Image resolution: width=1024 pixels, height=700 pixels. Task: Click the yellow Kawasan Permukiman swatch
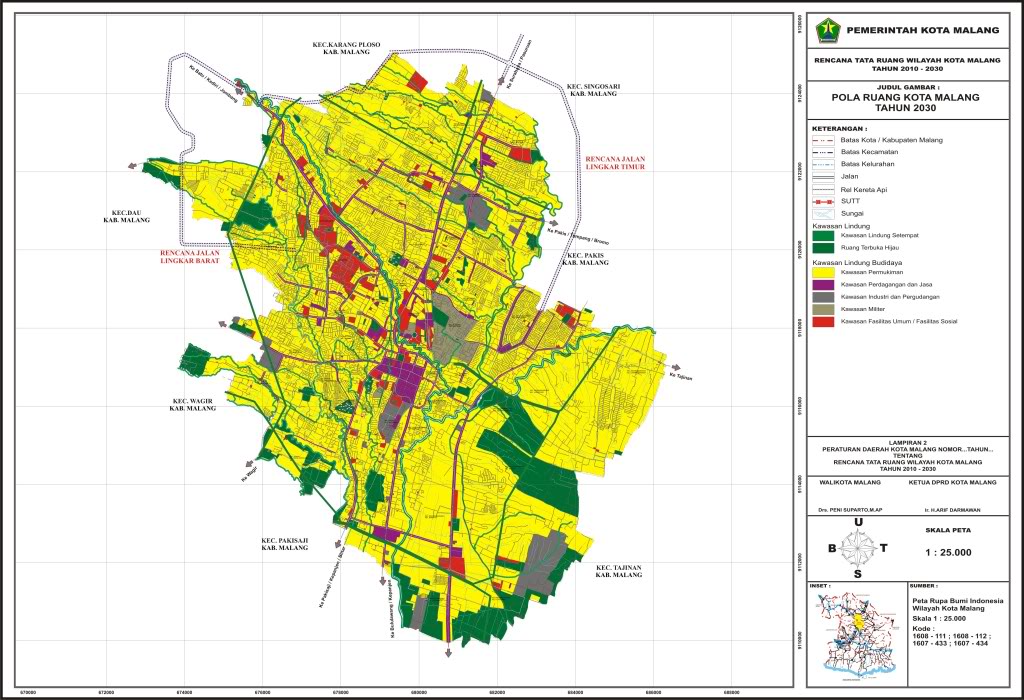(x=824, y=272)
